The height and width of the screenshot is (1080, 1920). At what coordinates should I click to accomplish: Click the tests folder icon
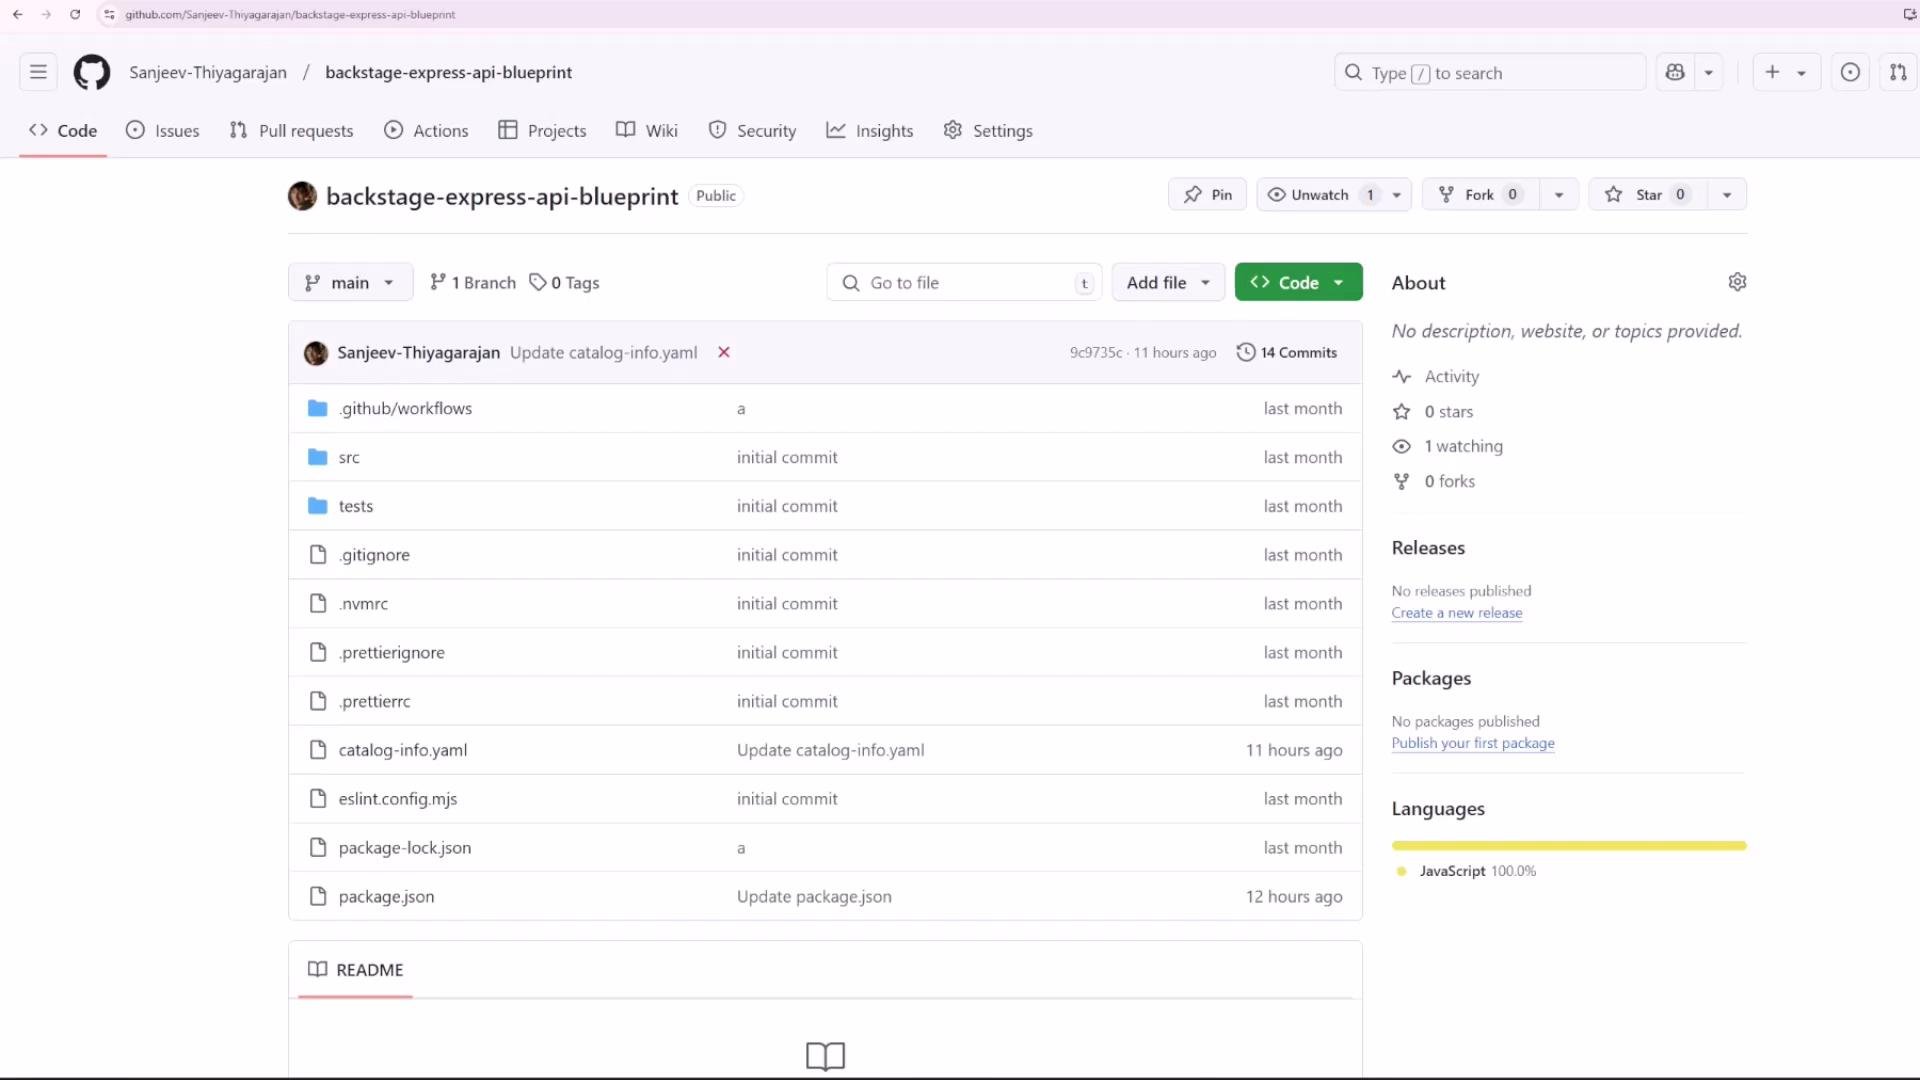318,506
